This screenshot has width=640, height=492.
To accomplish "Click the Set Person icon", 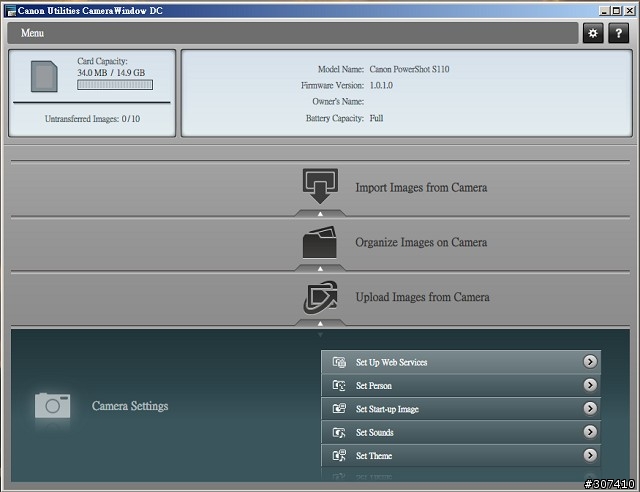I will pyautogui.click(x=339, y=385).
